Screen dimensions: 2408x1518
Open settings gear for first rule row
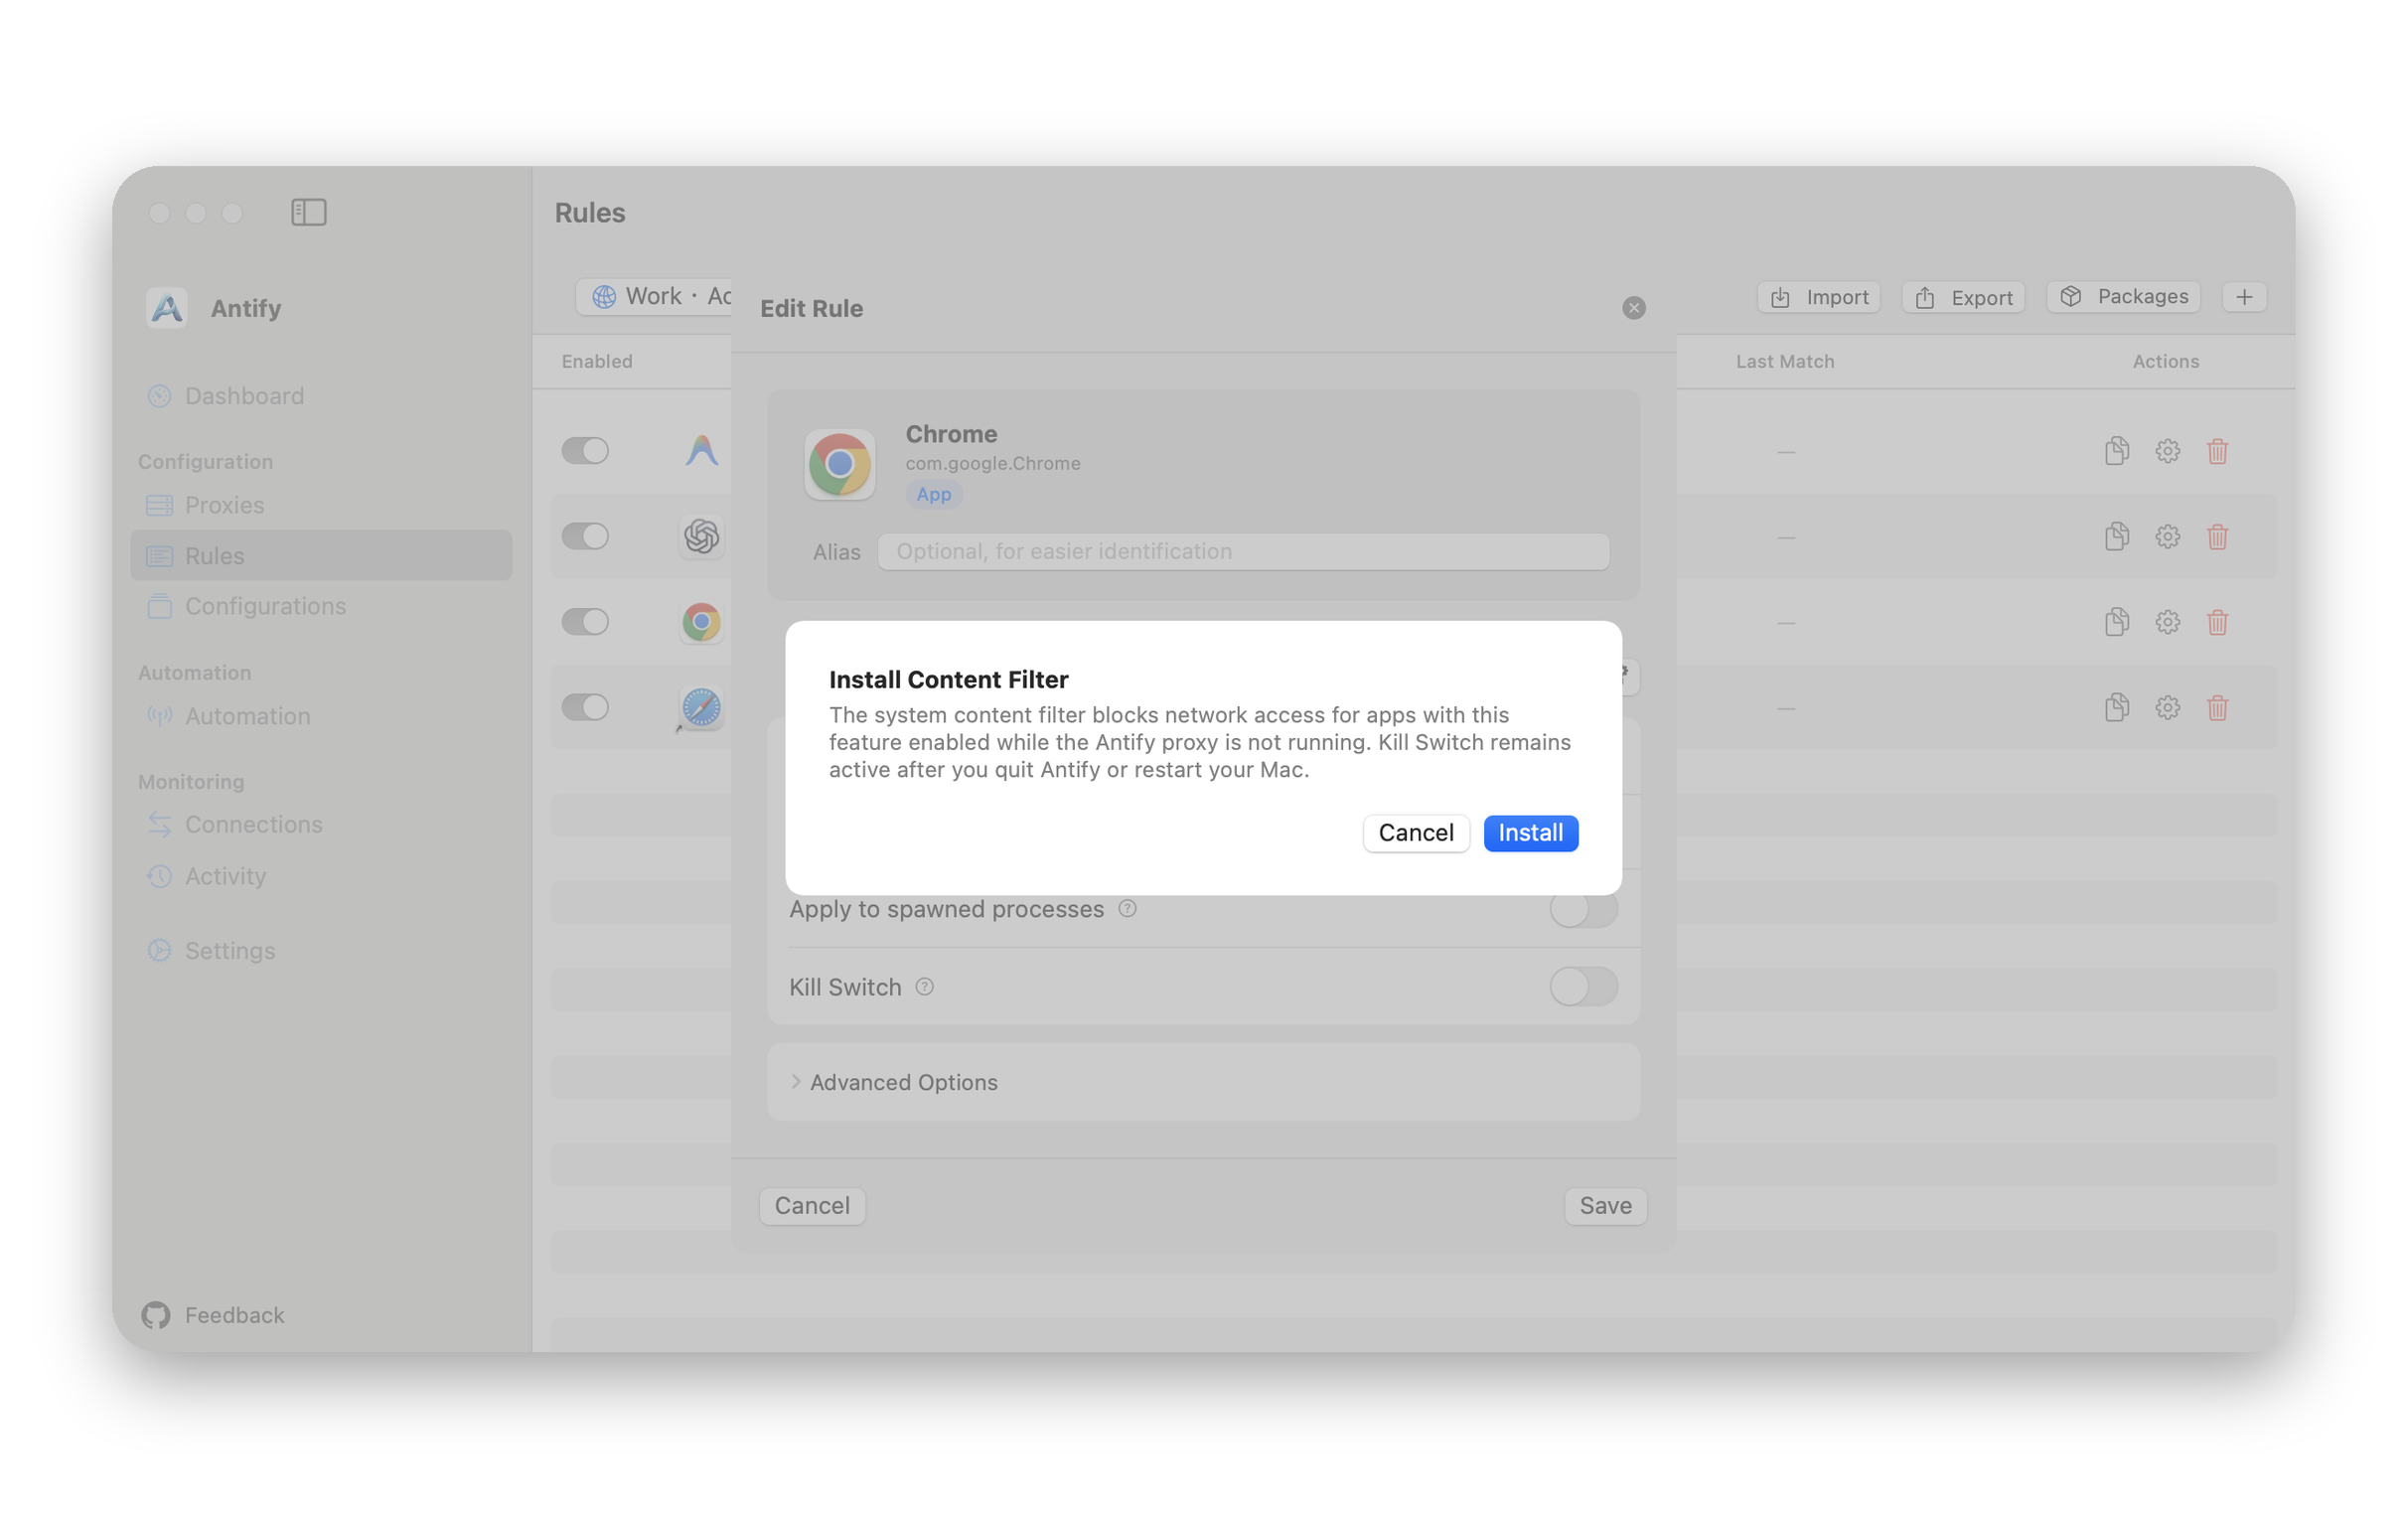(x=2167, y=451)
